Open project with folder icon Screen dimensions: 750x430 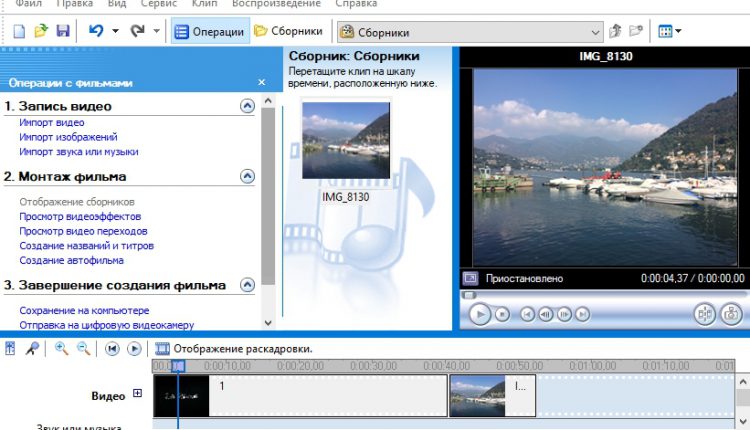(x=41, y=32)
